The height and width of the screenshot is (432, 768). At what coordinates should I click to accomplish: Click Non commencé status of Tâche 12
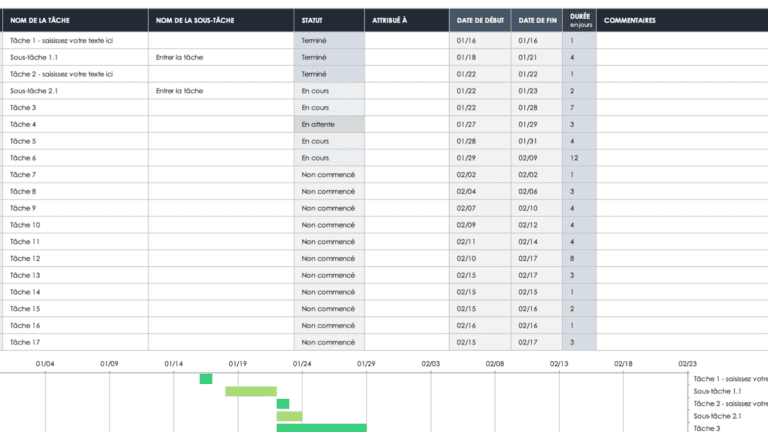[x=329, y=258]
